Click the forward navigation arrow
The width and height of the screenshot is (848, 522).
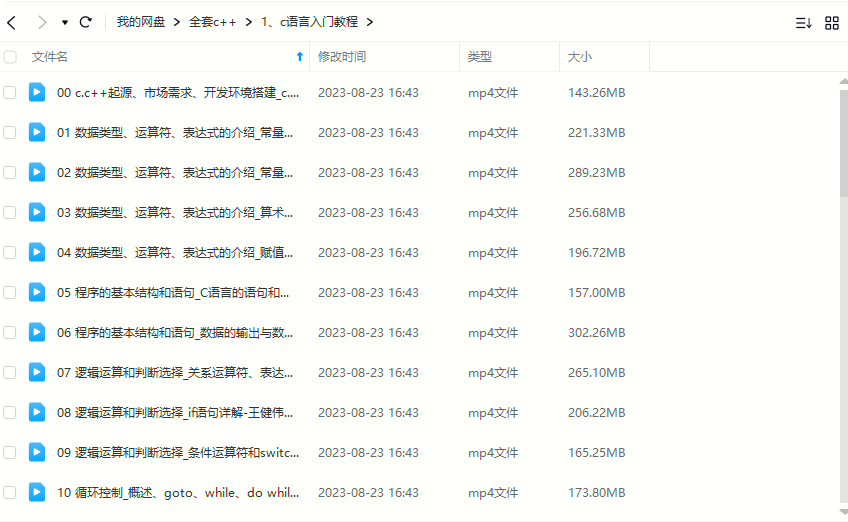coord(41,22)
